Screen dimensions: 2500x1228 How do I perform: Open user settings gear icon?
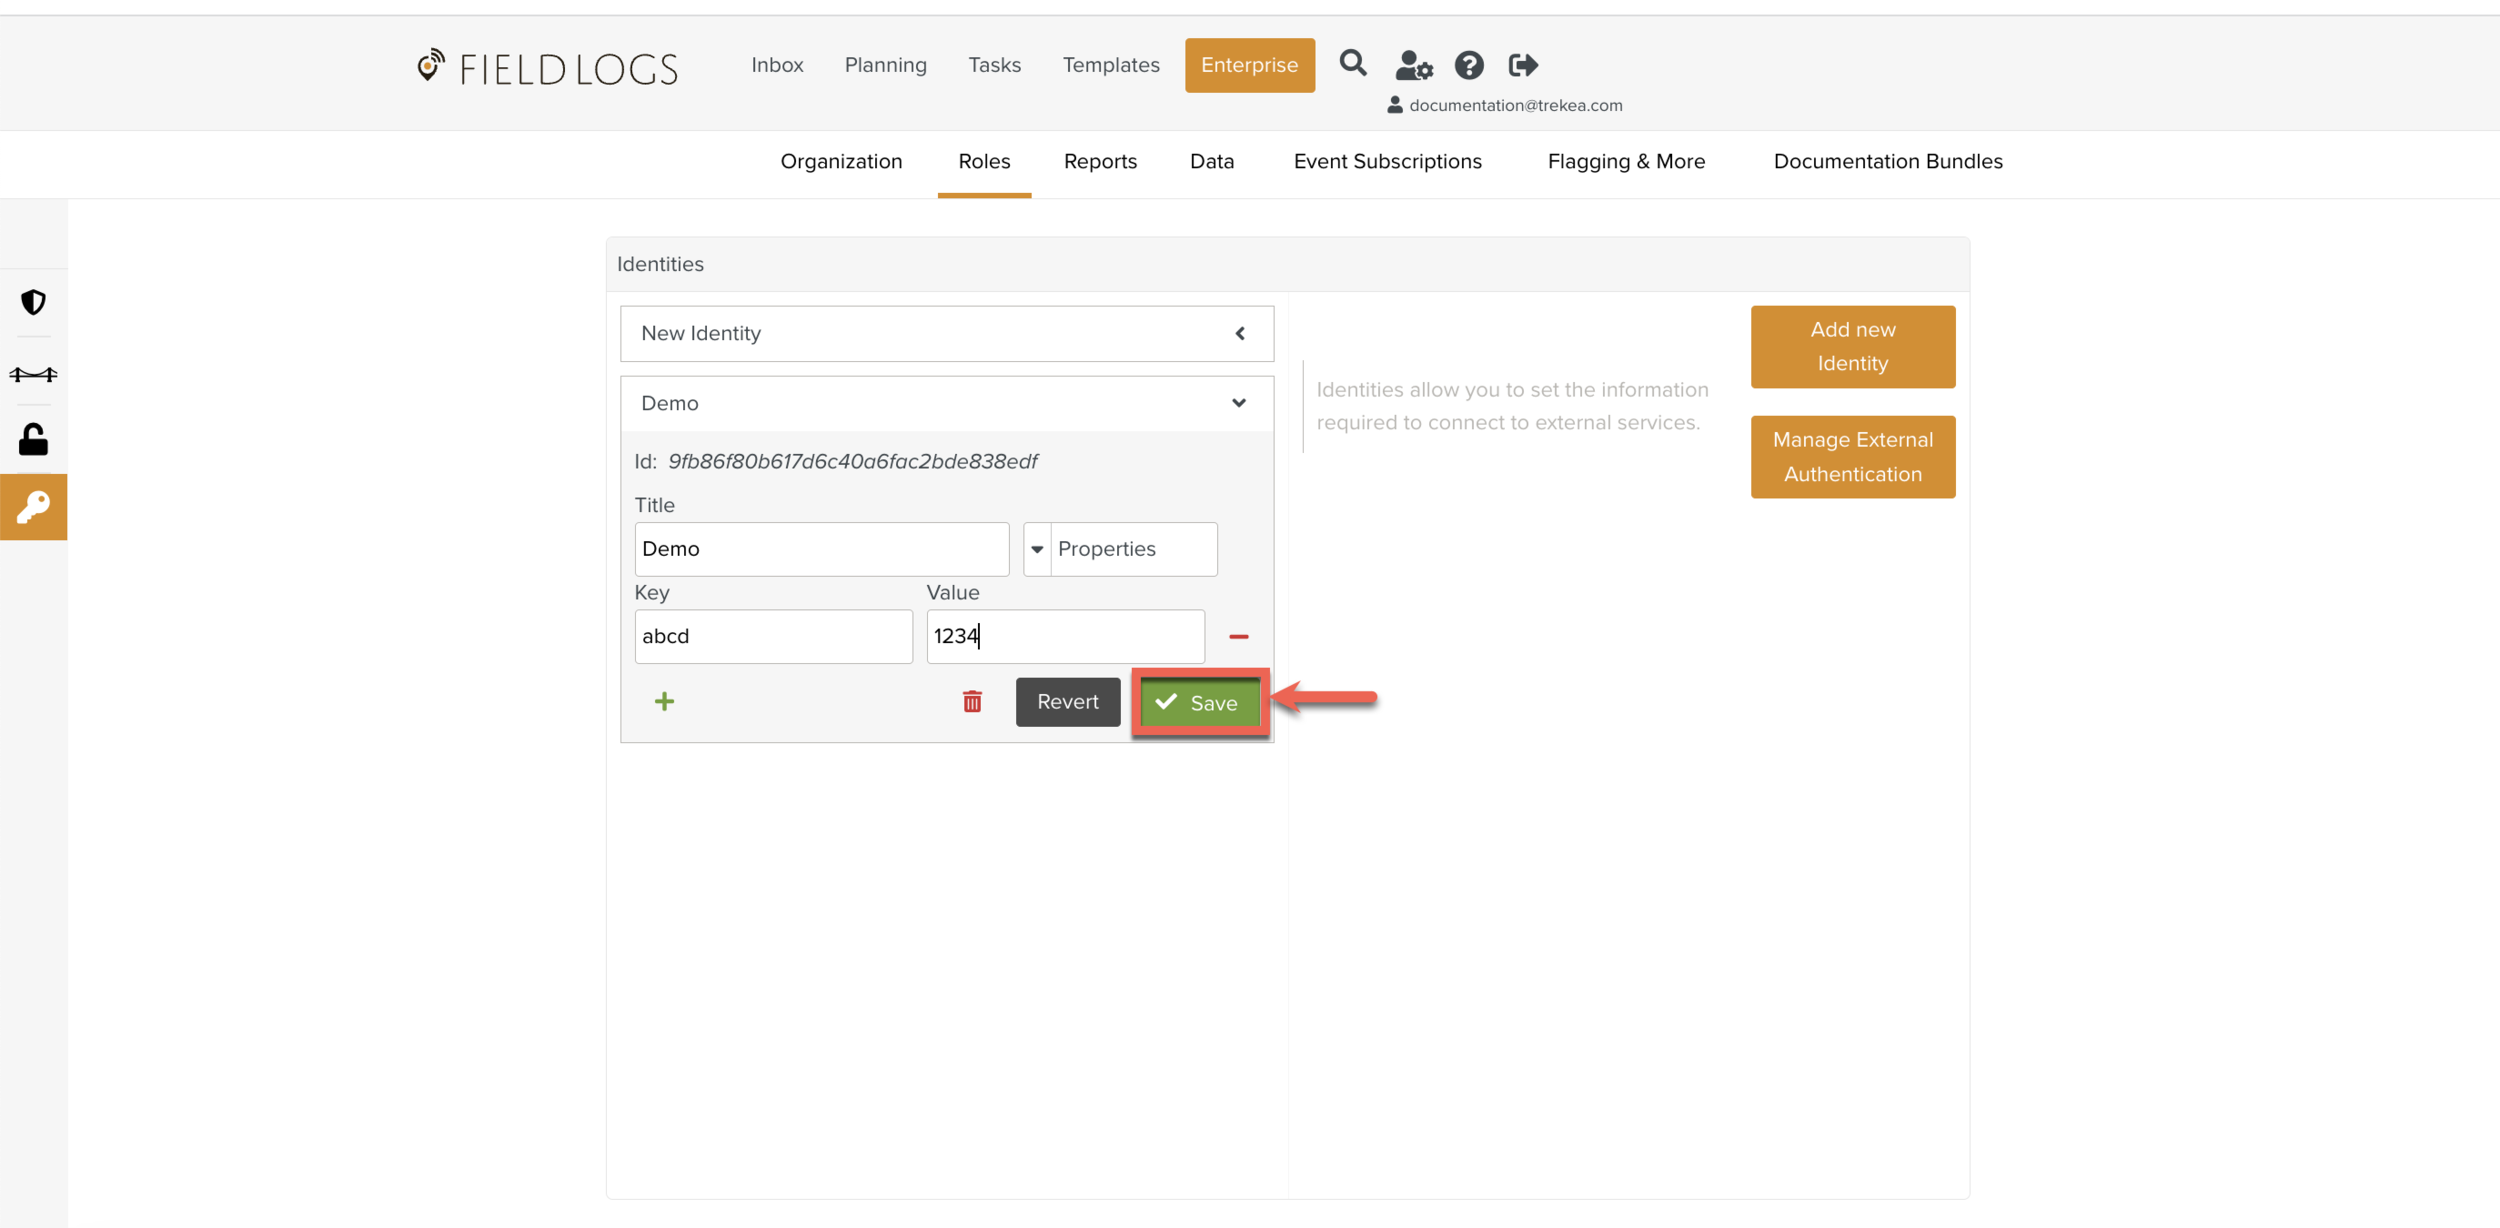click(1413, 66)
